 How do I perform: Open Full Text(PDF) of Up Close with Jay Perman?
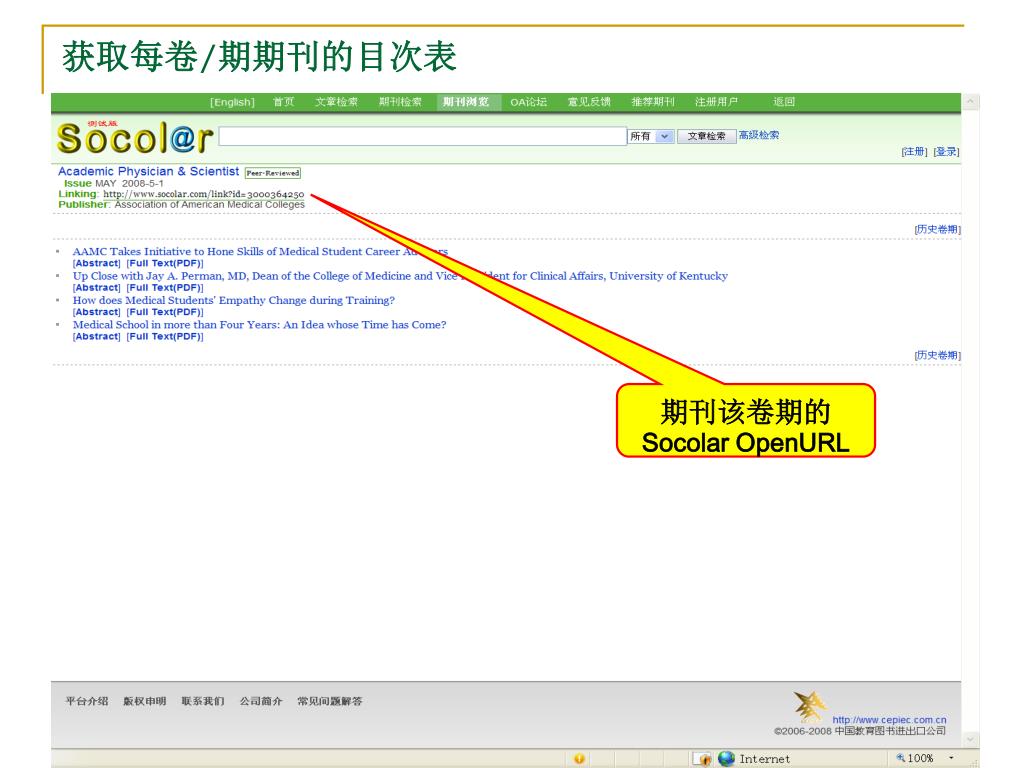165,287
